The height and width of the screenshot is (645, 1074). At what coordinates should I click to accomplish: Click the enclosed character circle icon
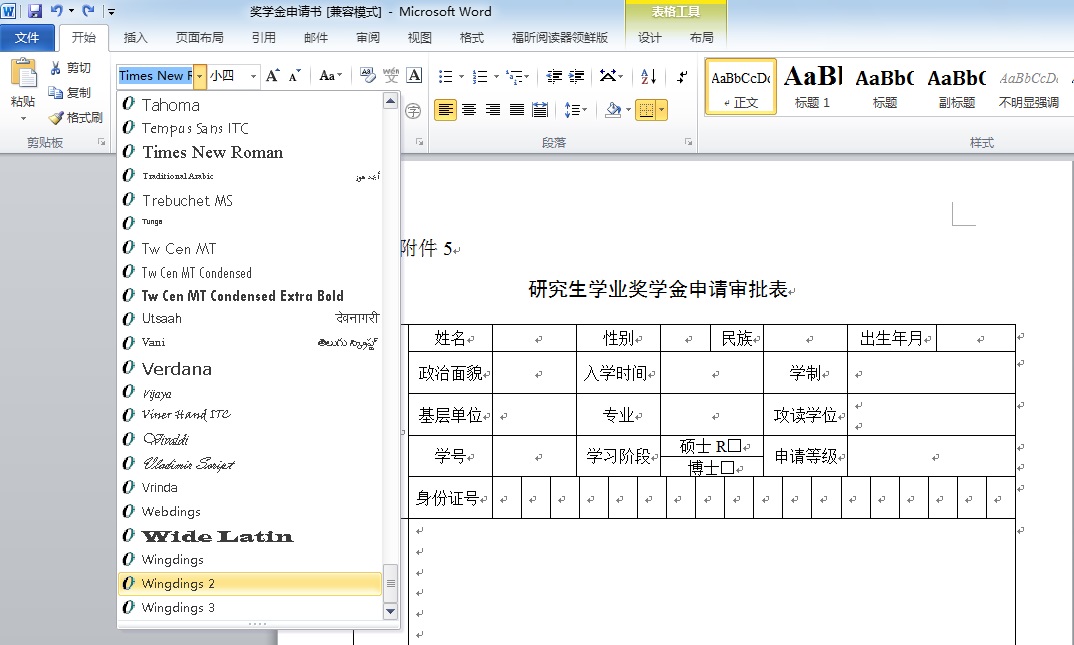click(413, 111)
